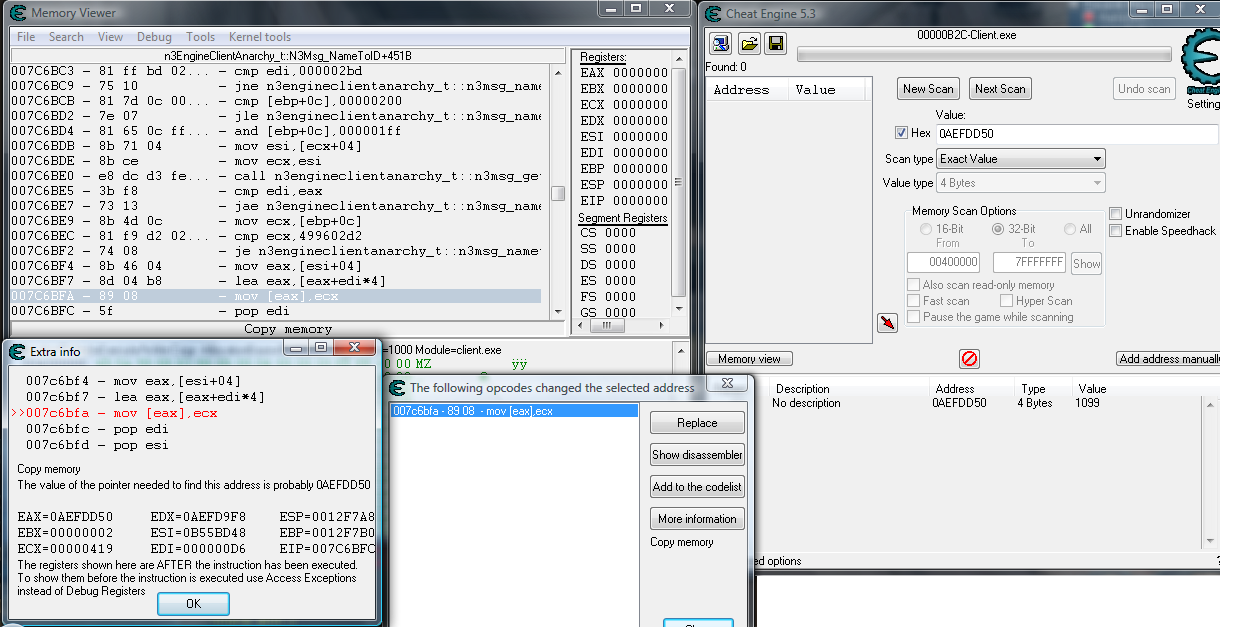
Task: Click the red circle clear list icon
Action: 968,359
